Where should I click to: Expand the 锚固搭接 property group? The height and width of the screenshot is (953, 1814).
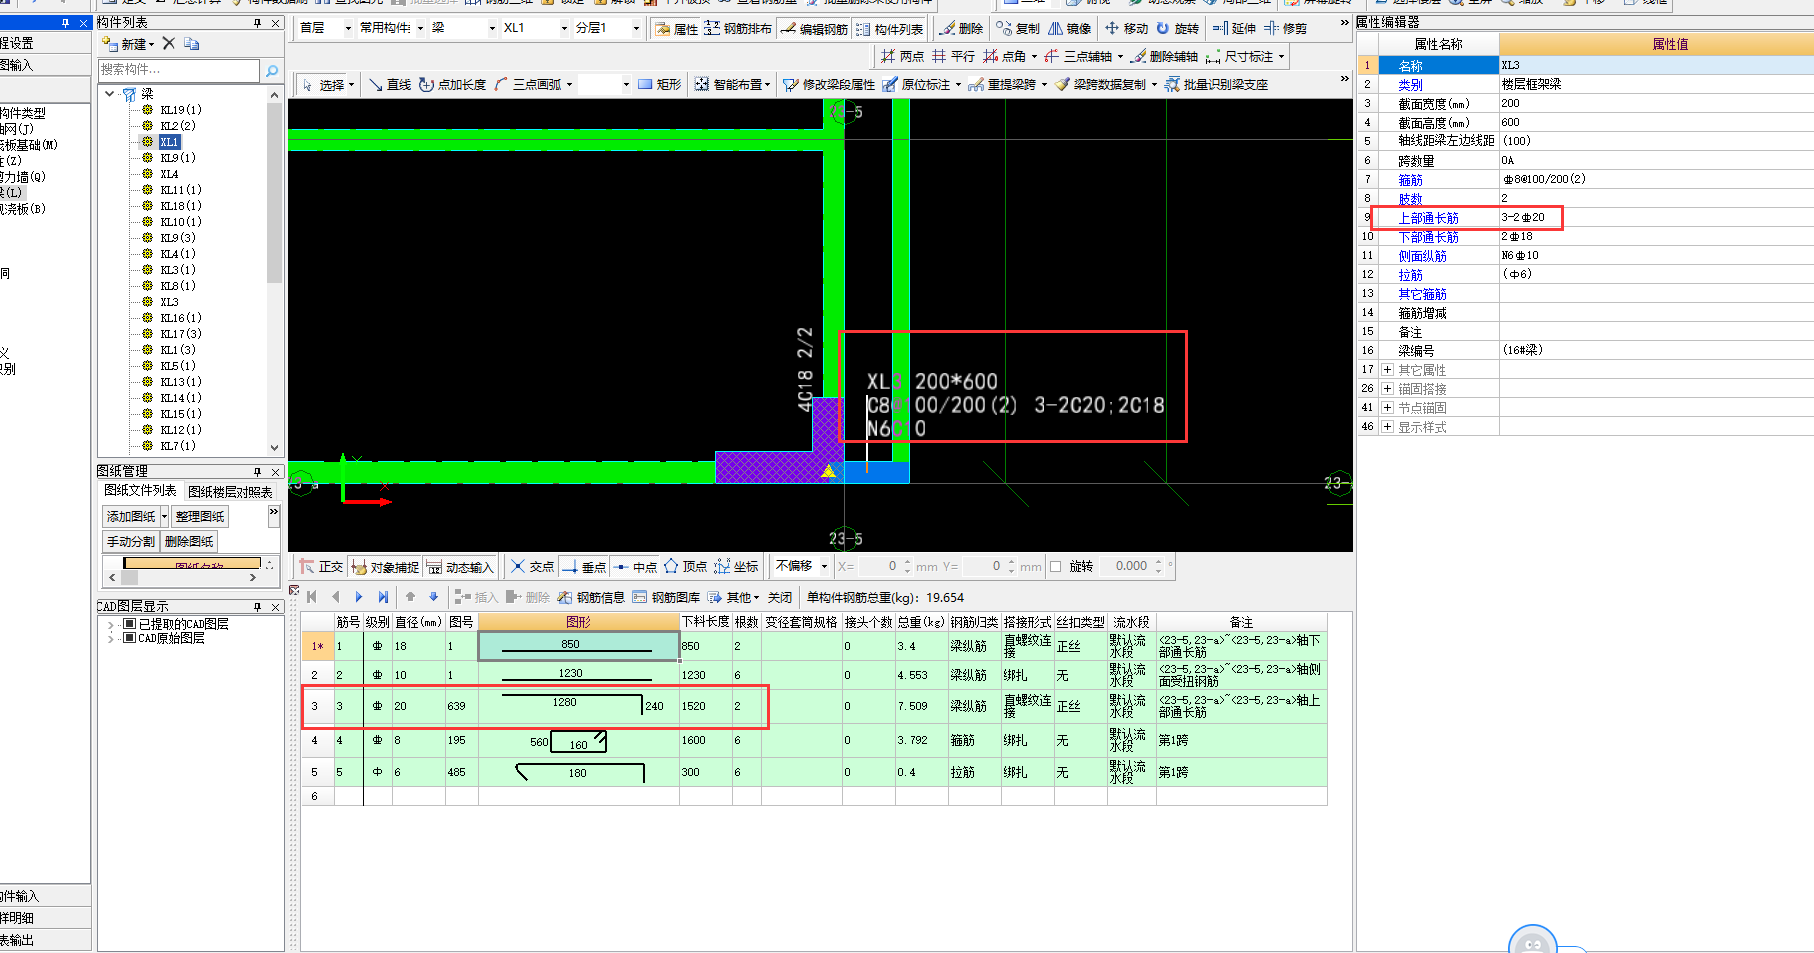(1387, 389)
